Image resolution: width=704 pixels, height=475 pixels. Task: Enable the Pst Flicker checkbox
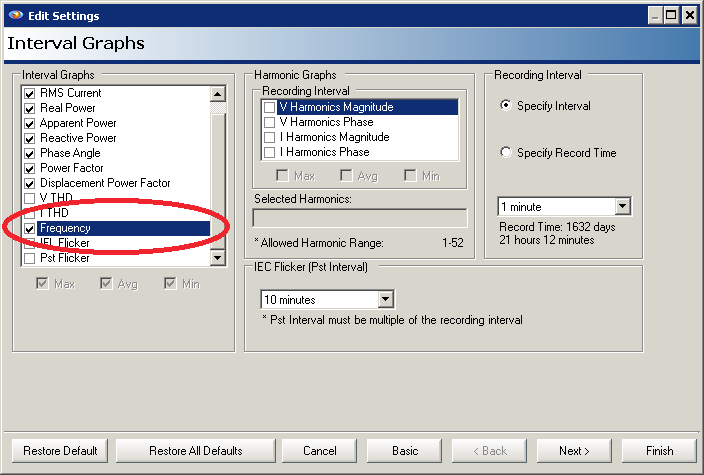coord(30,258)
